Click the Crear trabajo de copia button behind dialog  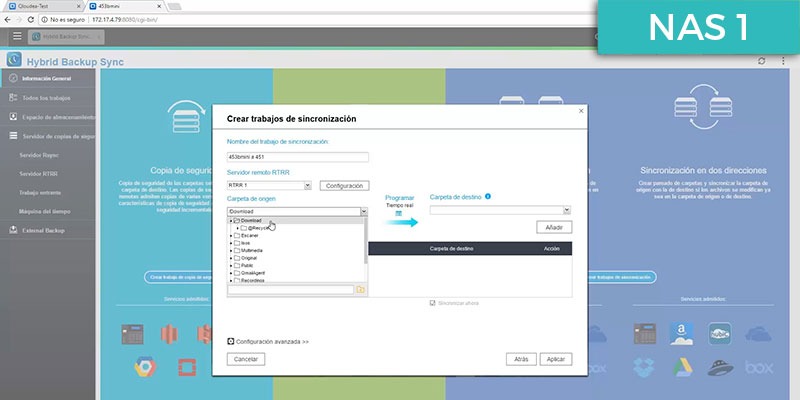coord(179,277)
